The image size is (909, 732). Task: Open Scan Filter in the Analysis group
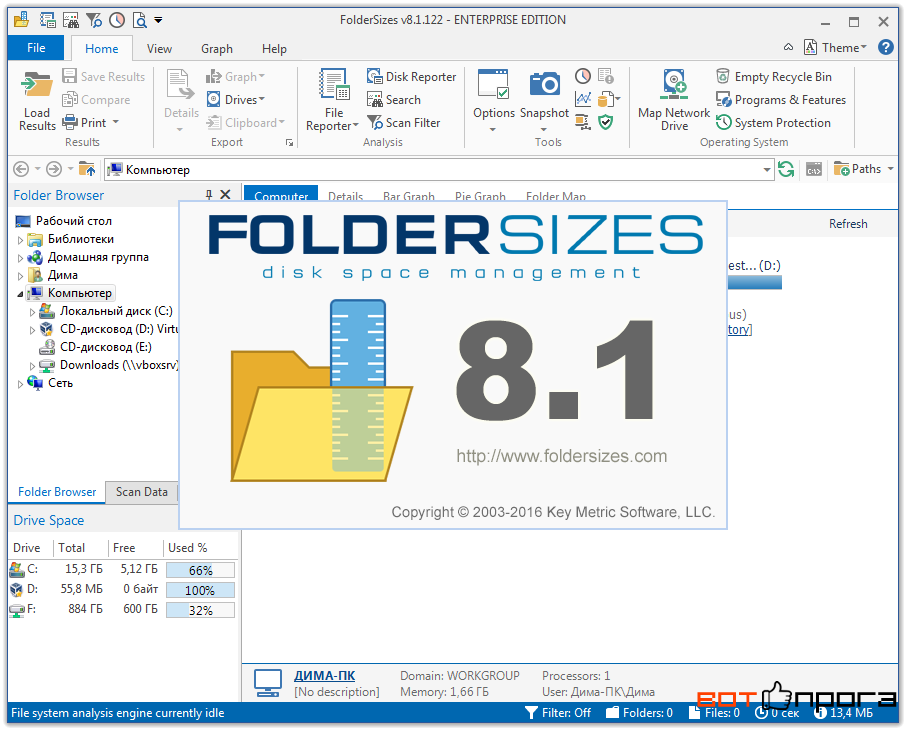(x=403, y=122)
